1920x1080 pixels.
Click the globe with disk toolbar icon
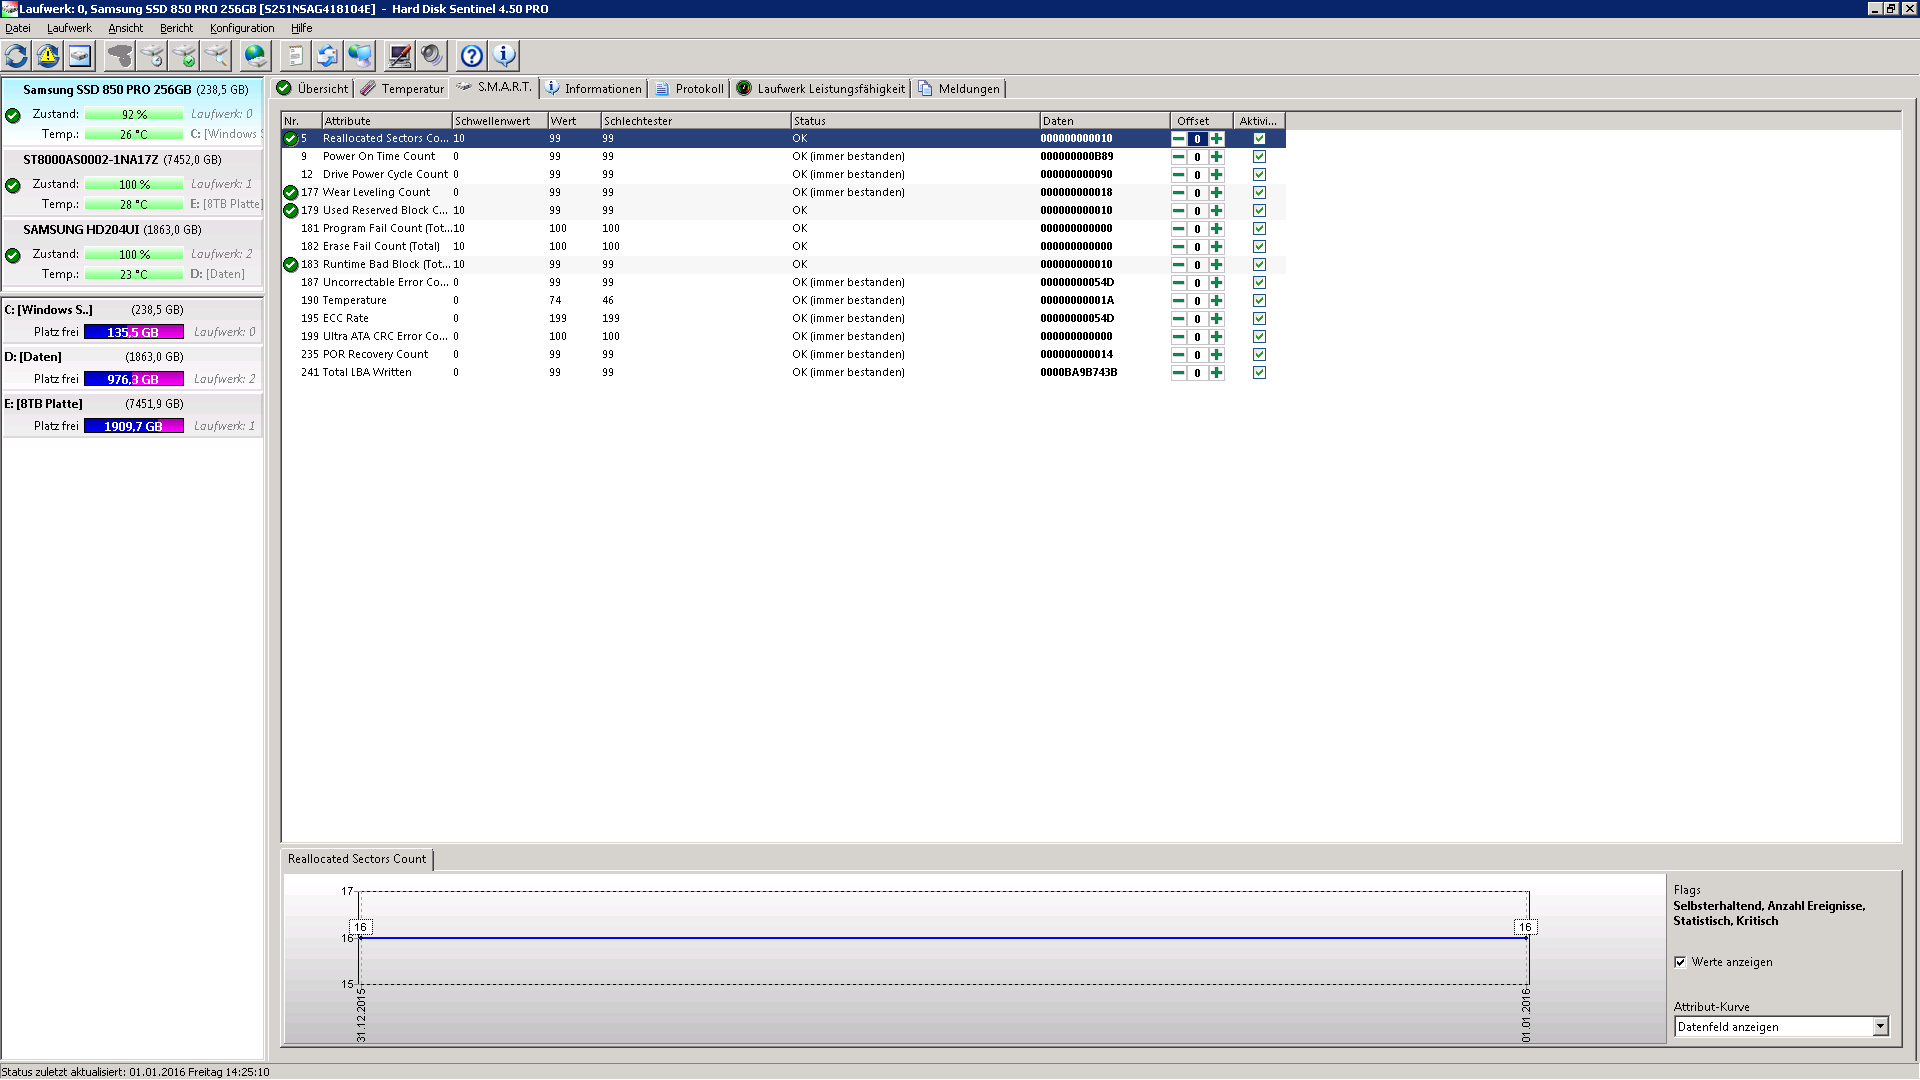pyautogui.click(x=256, y=56)
